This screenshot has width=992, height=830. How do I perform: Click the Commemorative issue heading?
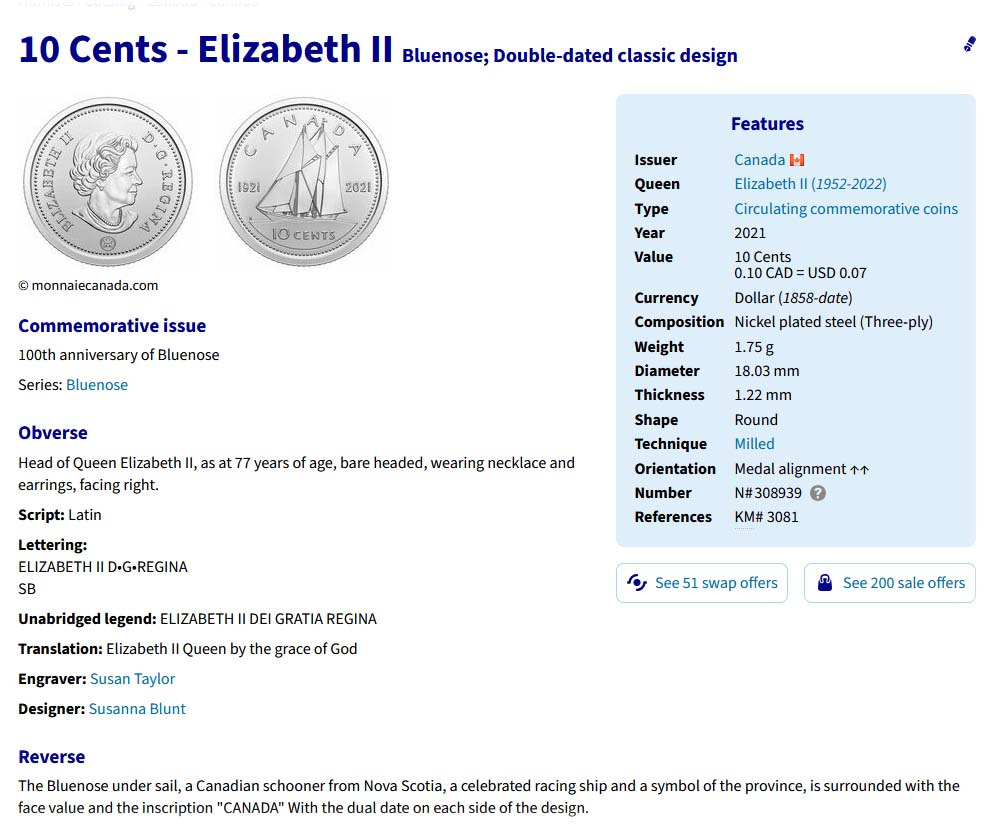pos(112,326)
